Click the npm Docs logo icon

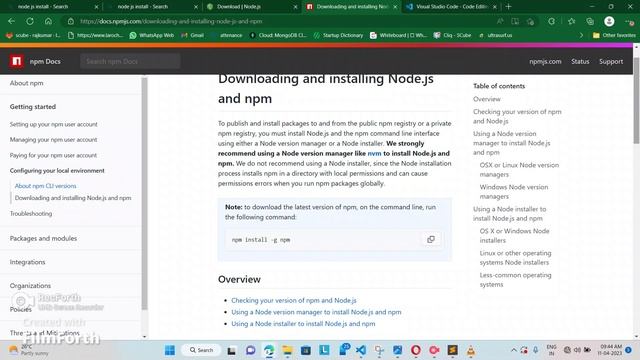(x=16, y=61)
